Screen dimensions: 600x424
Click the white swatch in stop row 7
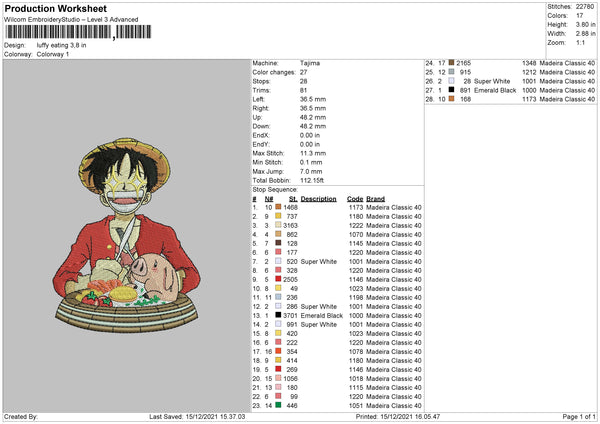pyautogui.click(x=278, y=261)
